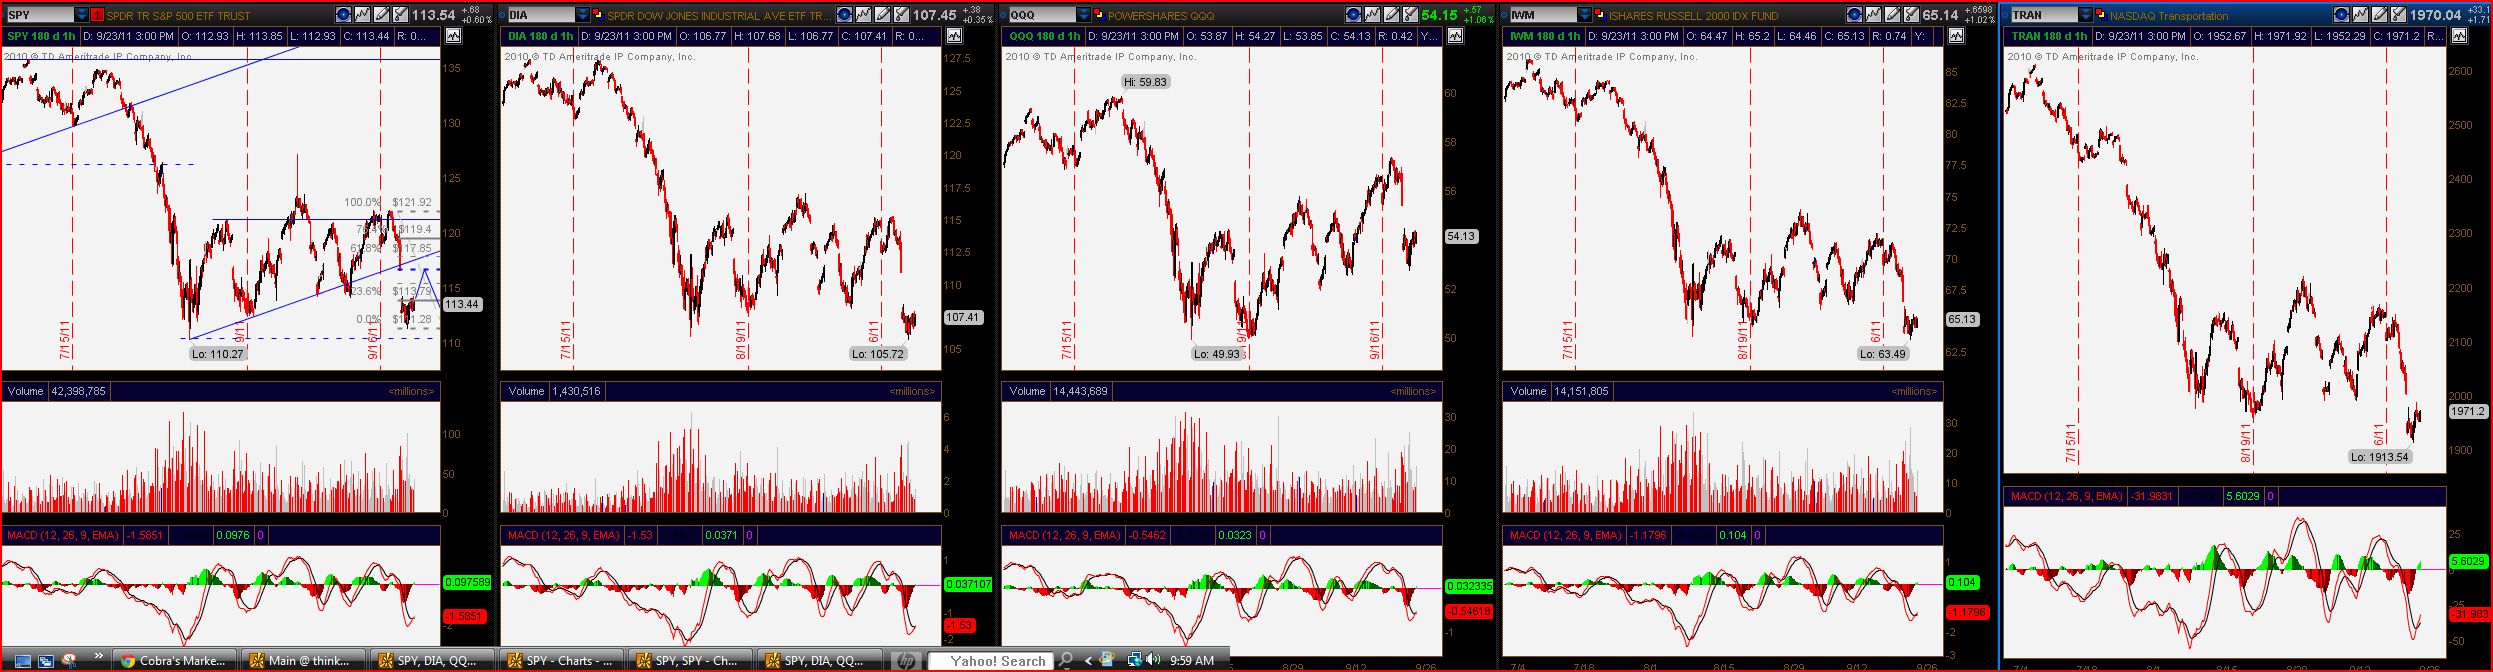Viewport: 2493px width, 672px height.
Task: Expand the DIA symbol dropdown arrow
Action: [583, 15]
